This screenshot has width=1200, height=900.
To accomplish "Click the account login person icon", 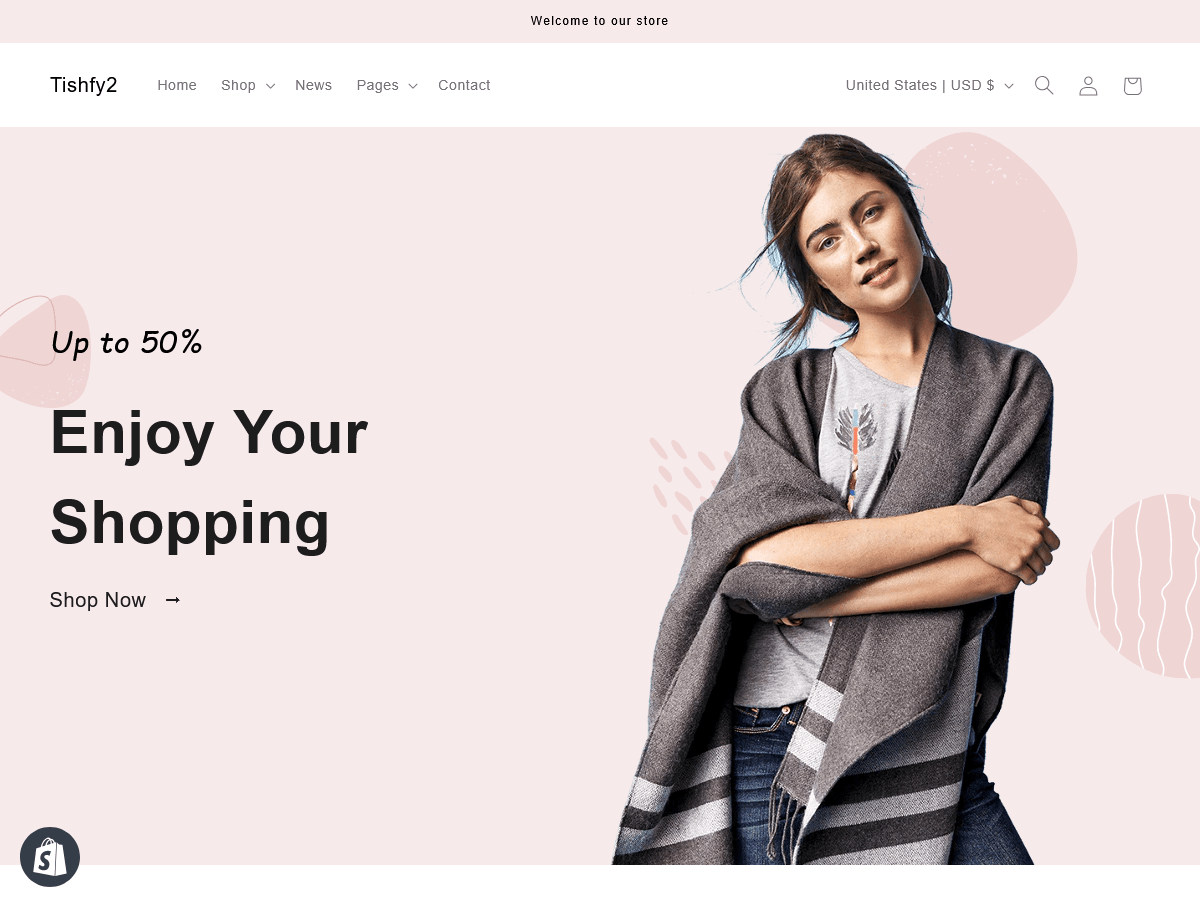I will click(1088, 85).
